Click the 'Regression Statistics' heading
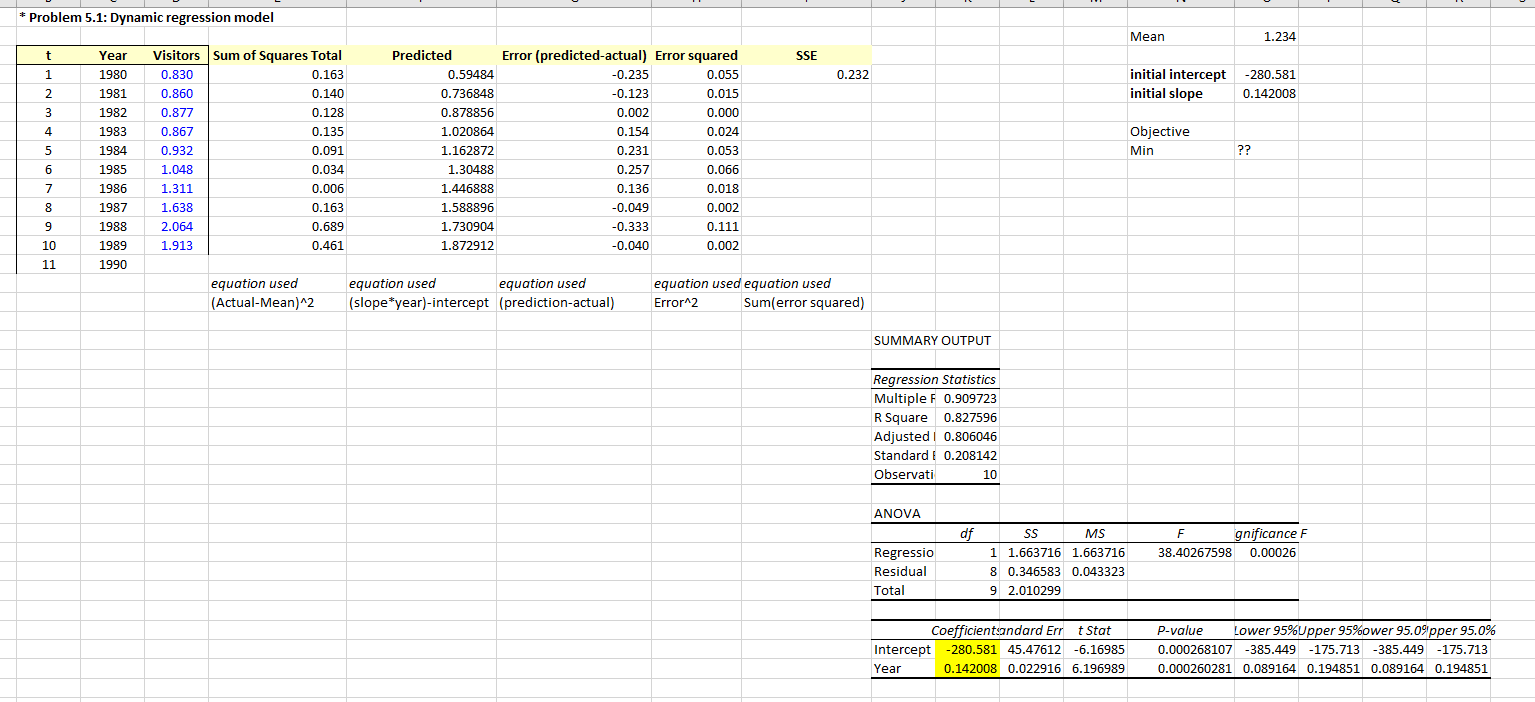1535x702 pixels. coord(935,380)
